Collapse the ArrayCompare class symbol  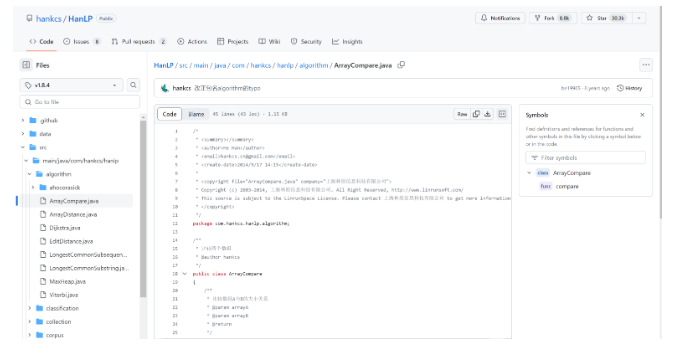[529, 173]
